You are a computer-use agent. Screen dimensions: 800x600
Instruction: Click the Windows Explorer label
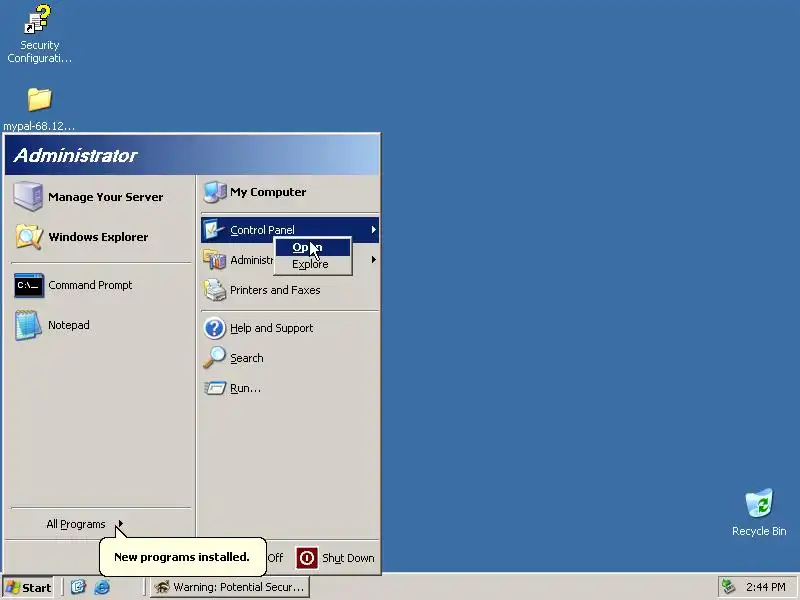(98, 237)
